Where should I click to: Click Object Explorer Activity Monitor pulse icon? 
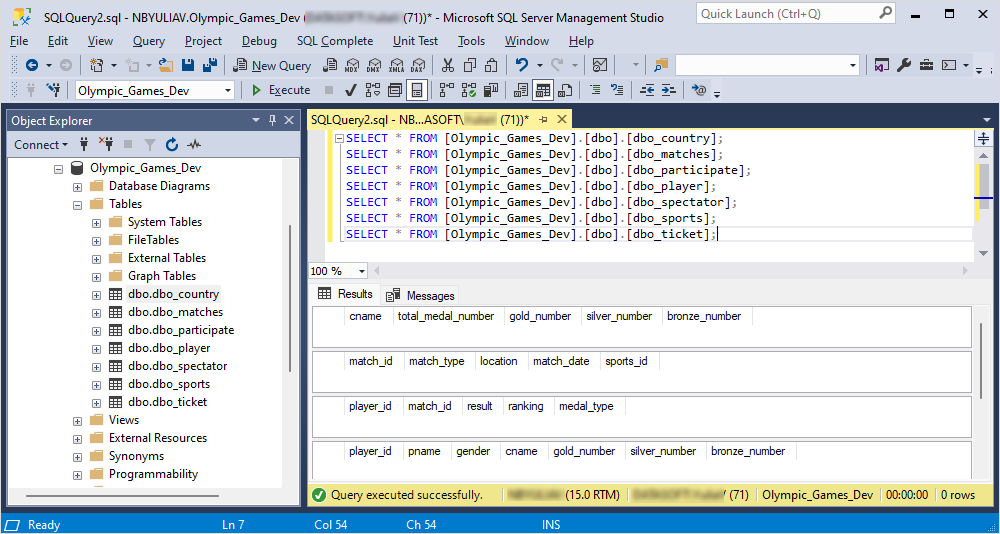pyautogui.click(x=194, y=145)
